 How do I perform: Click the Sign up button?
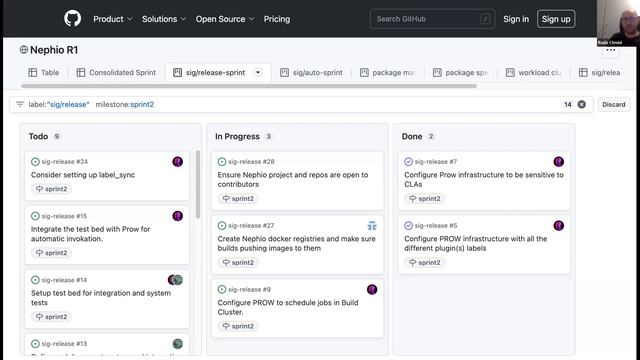(x=556, y=19)
